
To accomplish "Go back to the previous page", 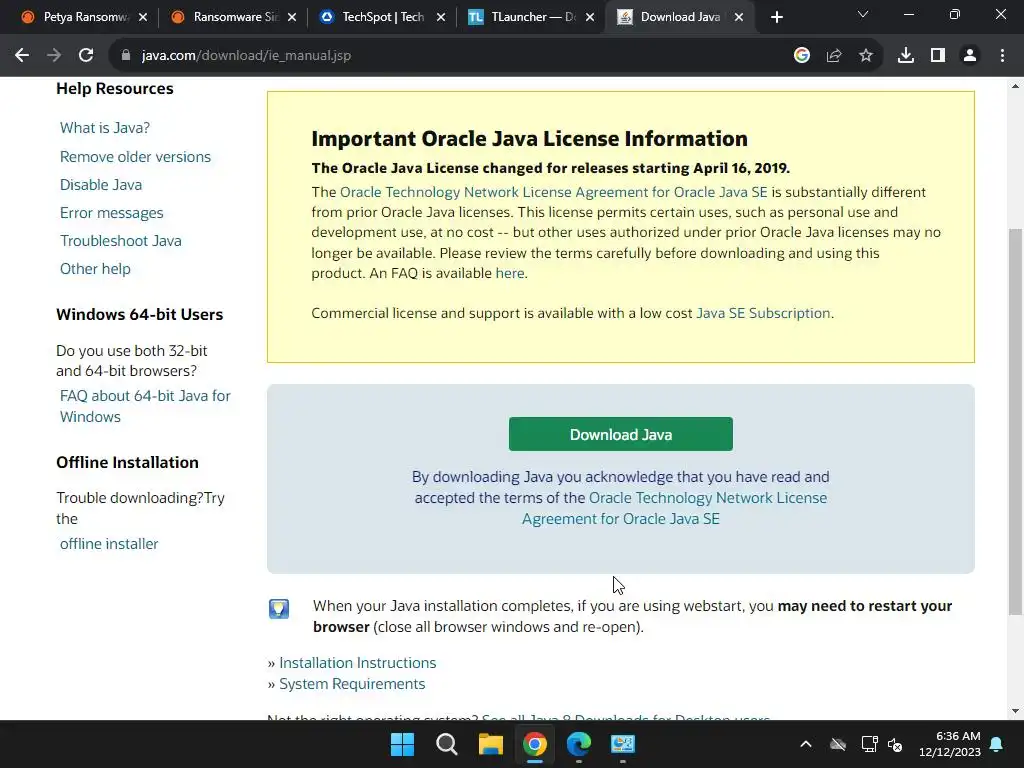I will (22, 56).
